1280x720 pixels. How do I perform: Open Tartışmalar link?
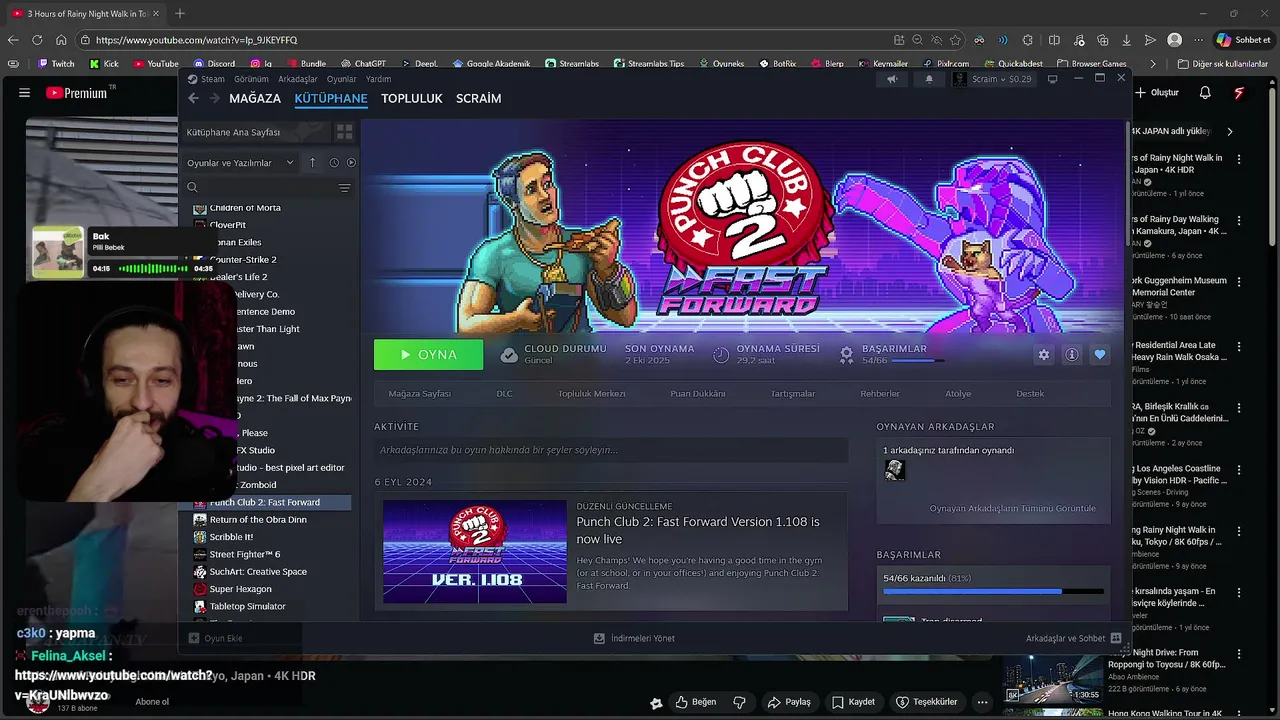click(x=793, y=393)
